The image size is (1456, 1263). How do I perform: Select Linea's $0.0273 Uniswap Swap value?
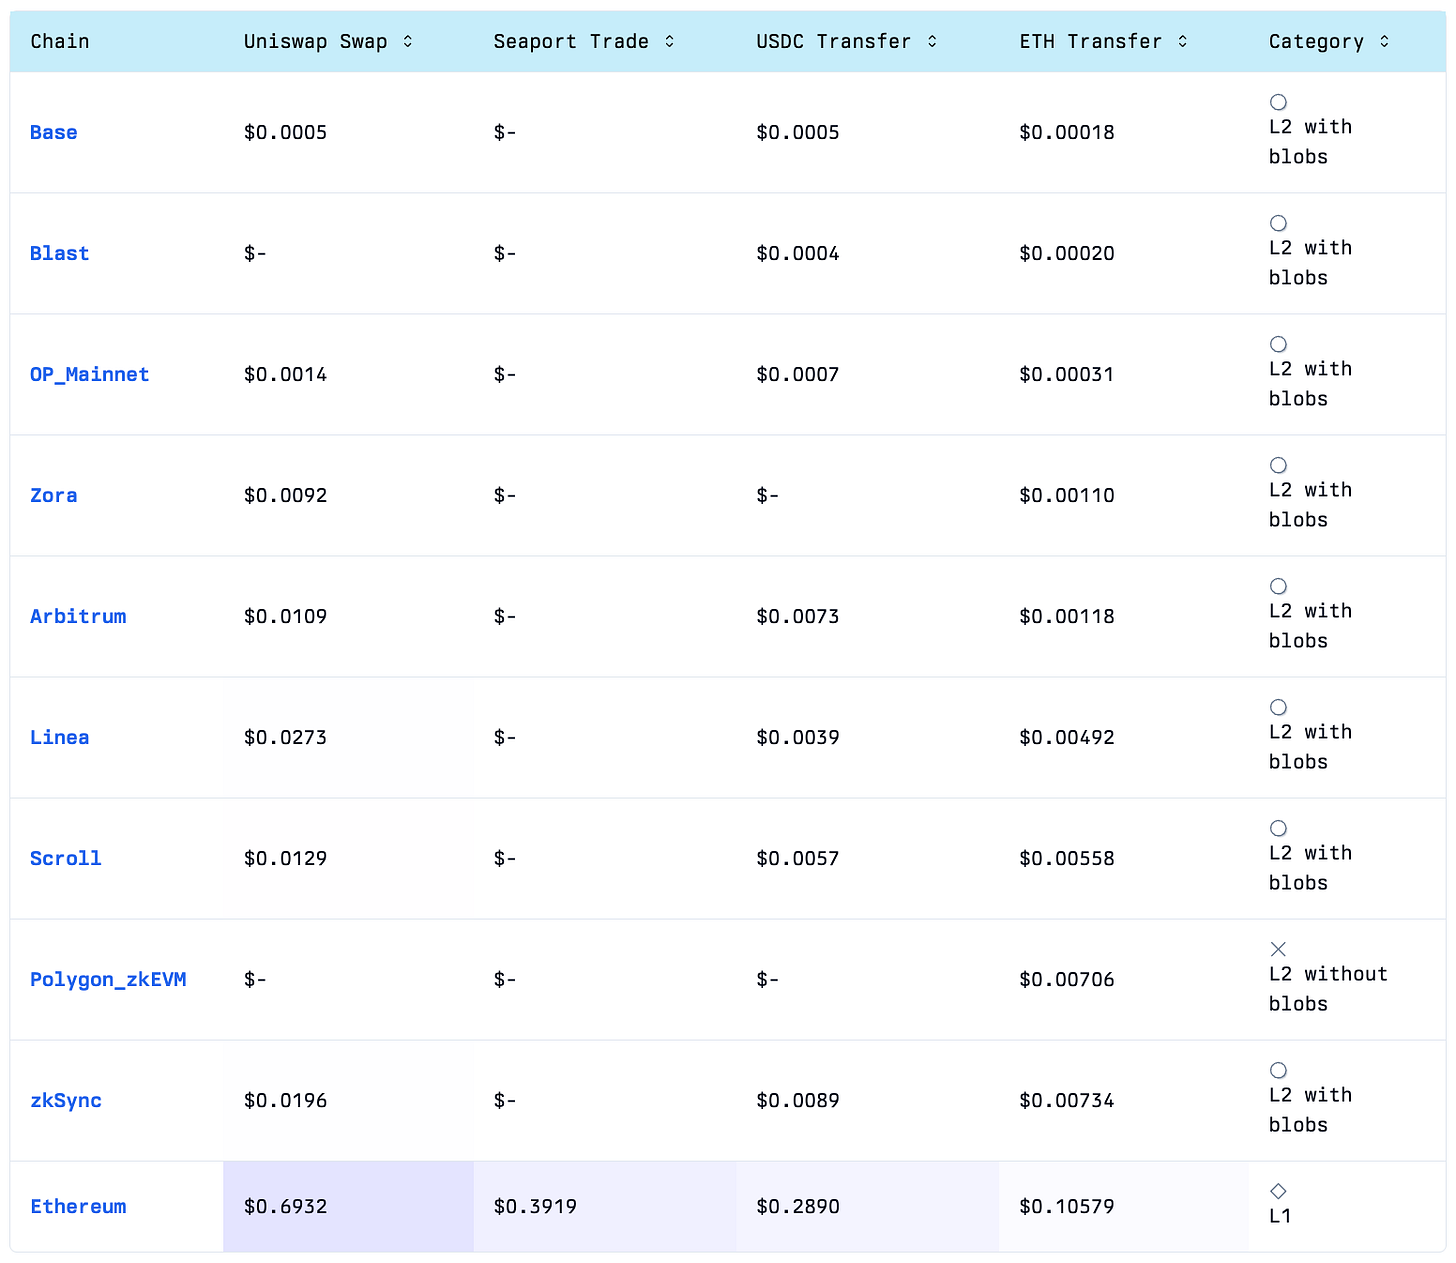286,737
